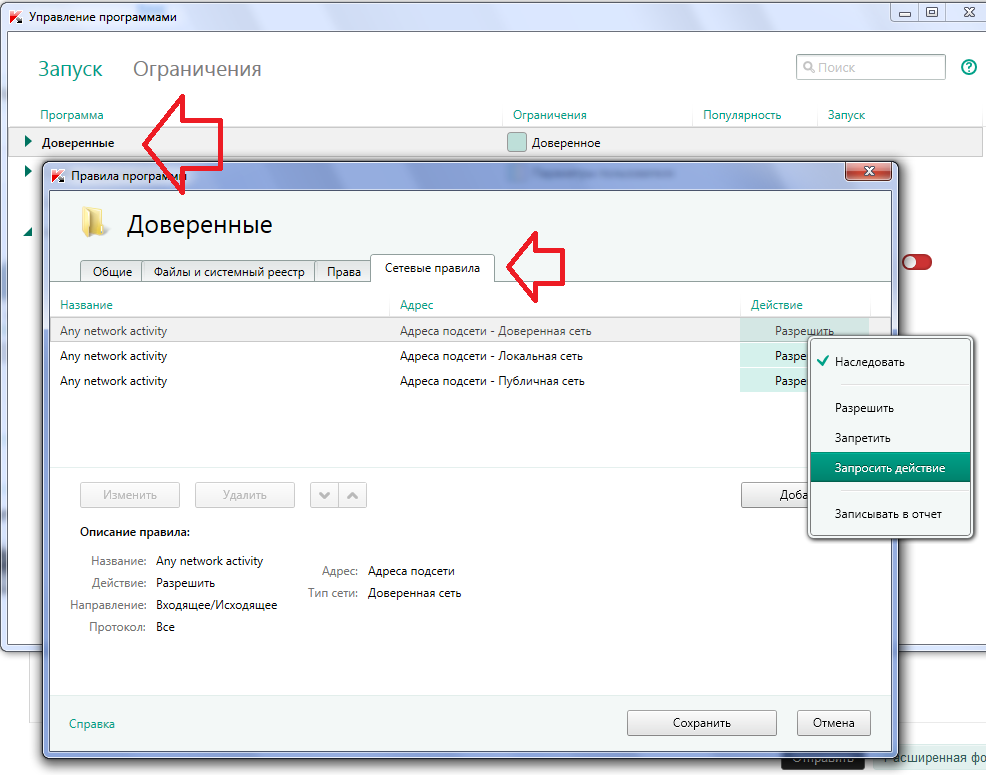Click into the Поиск search field
This screenshot has height=775, width=986.
[x=871, y=67]
